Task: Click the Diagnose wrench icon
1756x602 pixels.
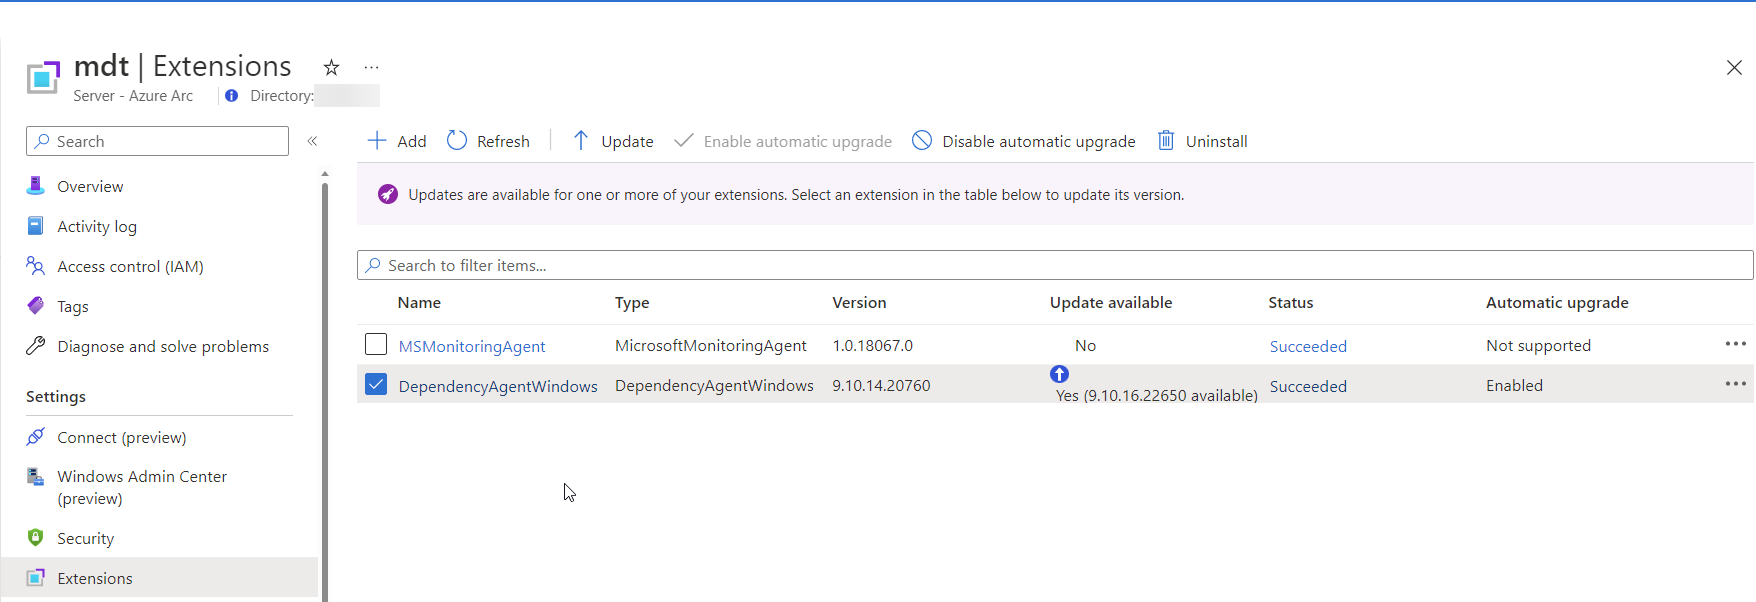Action: point(36,345)
